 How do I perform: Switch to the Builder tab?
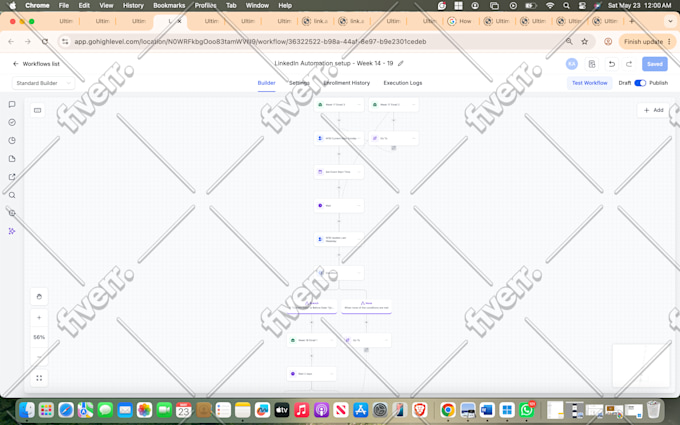(266, 83)
